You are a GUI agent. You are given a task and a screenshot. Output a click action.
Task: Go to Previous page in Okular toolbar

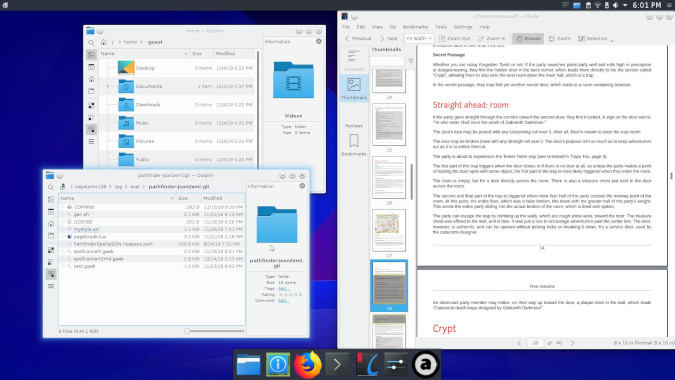(x=358, y=38)
